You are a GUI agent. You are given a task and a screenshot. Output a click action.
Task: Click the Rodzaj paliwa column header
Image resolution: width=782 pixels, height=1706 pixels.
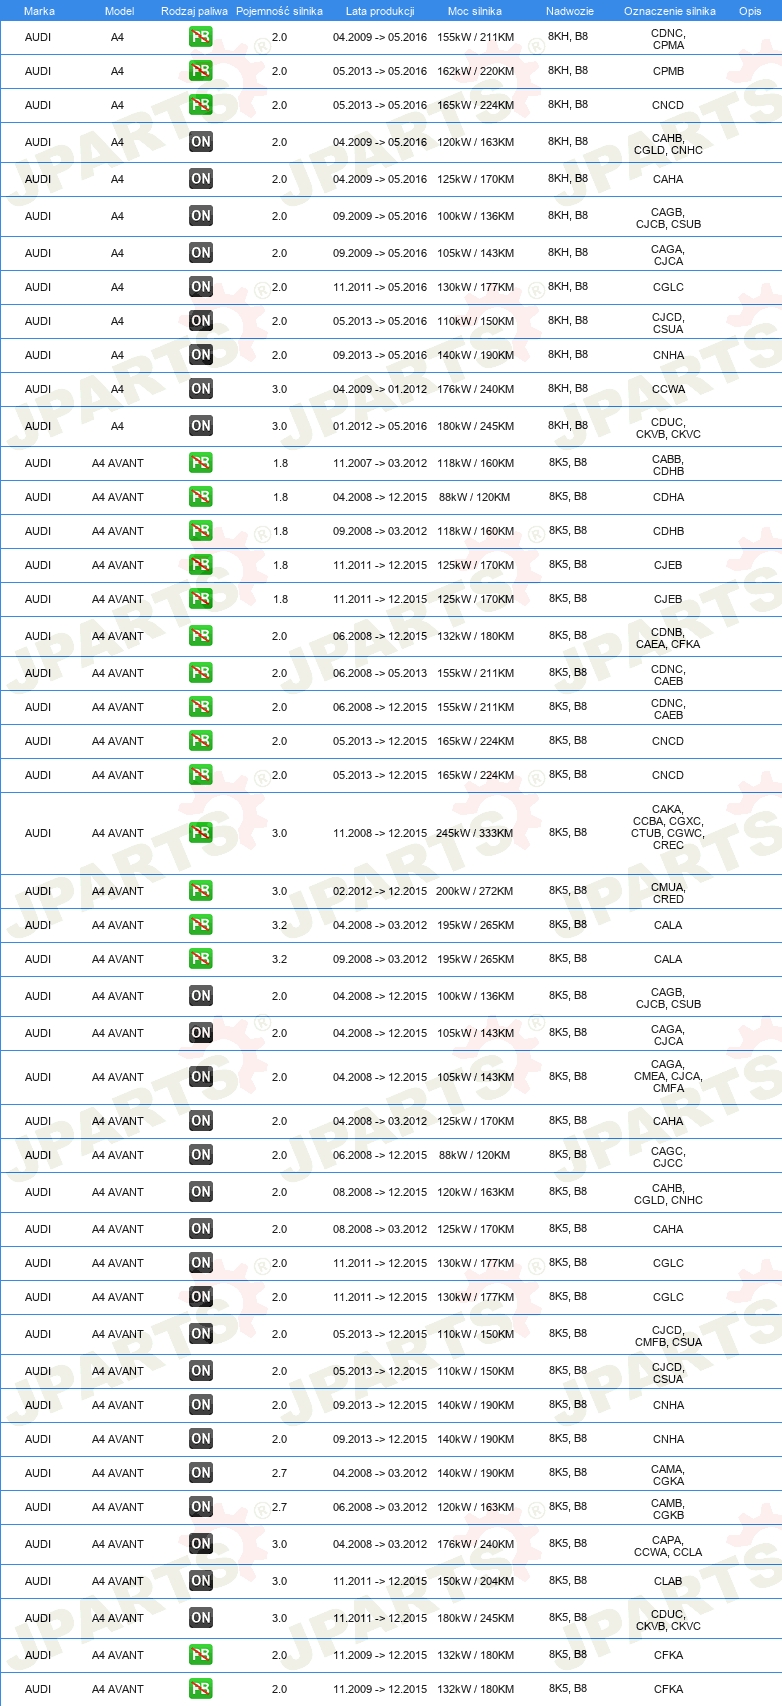point(194,11)
